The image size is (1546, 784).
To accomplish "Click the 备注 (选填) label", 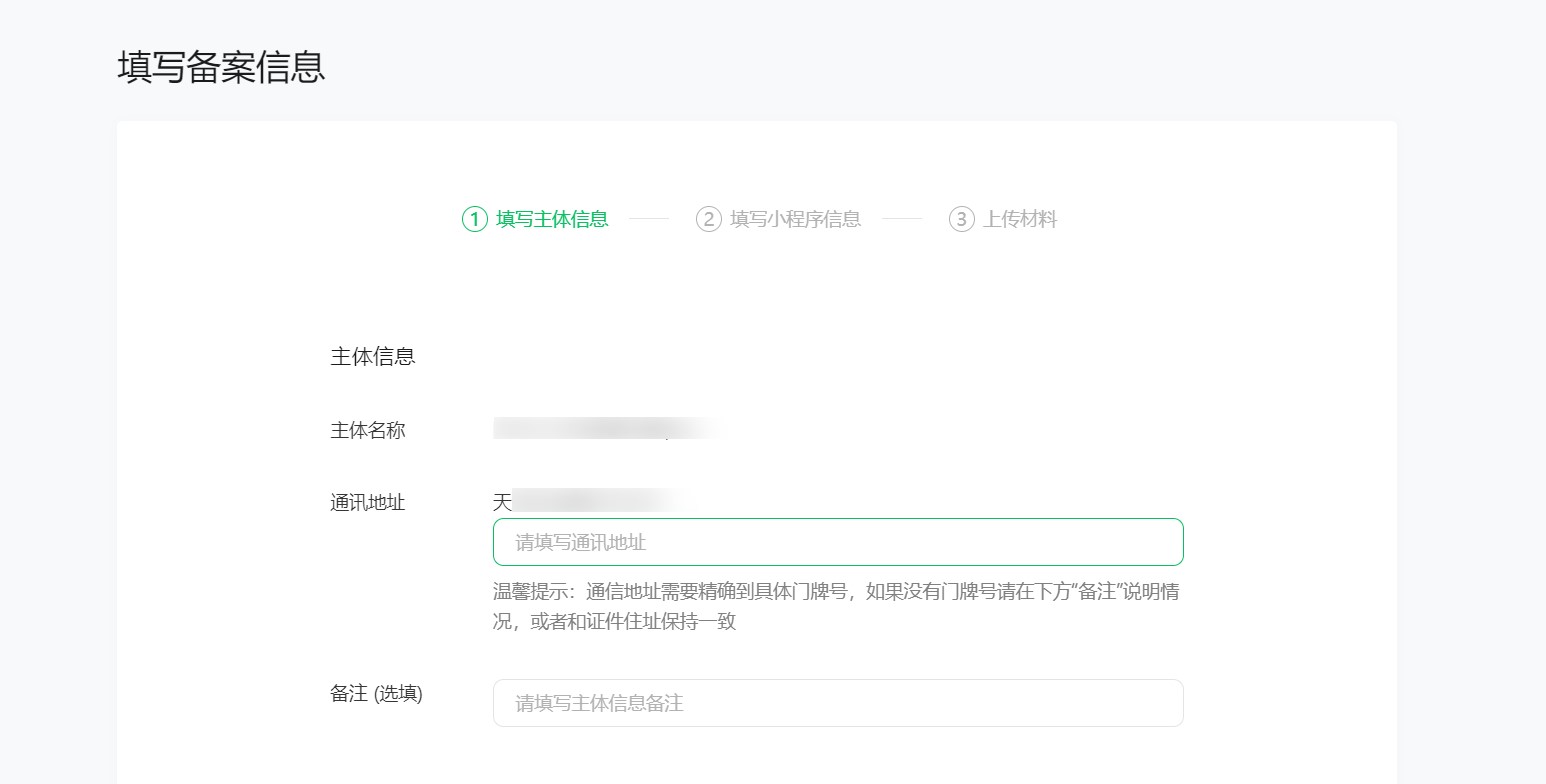I will tap(373, 694).
